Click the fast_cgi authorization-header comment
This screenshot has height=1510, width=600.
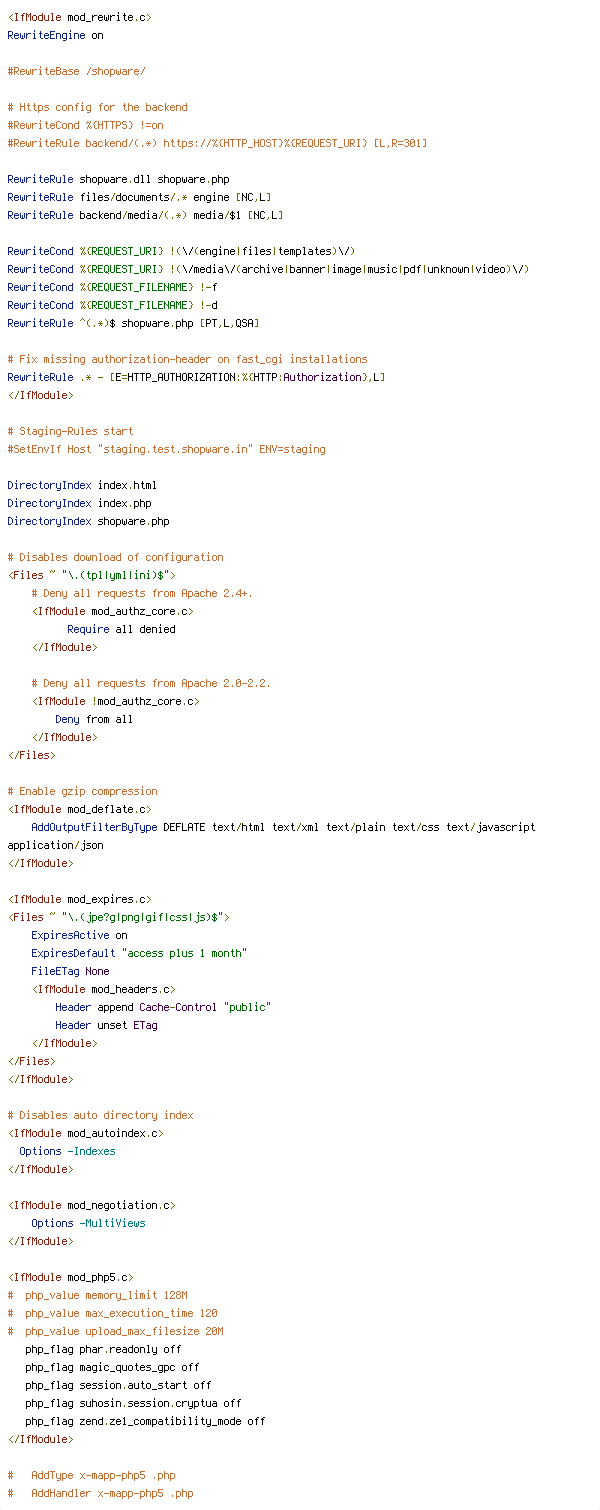[x=187, y=359]
